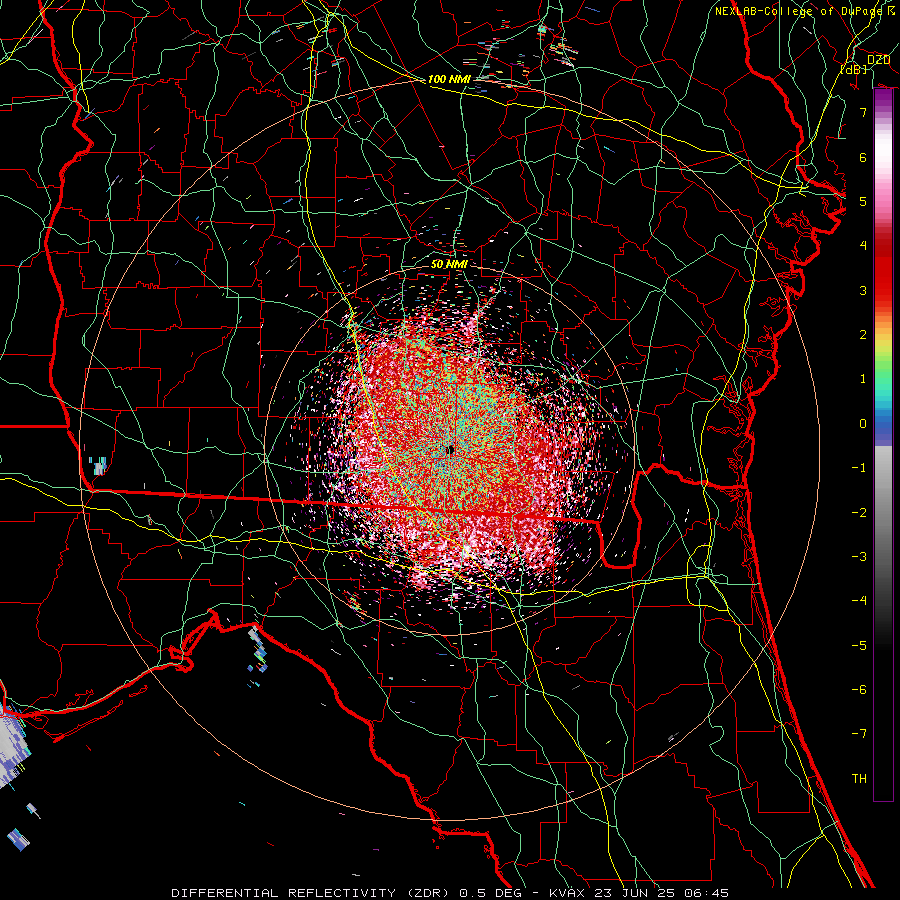This screenshot has width=900, height=900.
Task: Click the TH label on the color scale
Action: [x=859, y=779]
